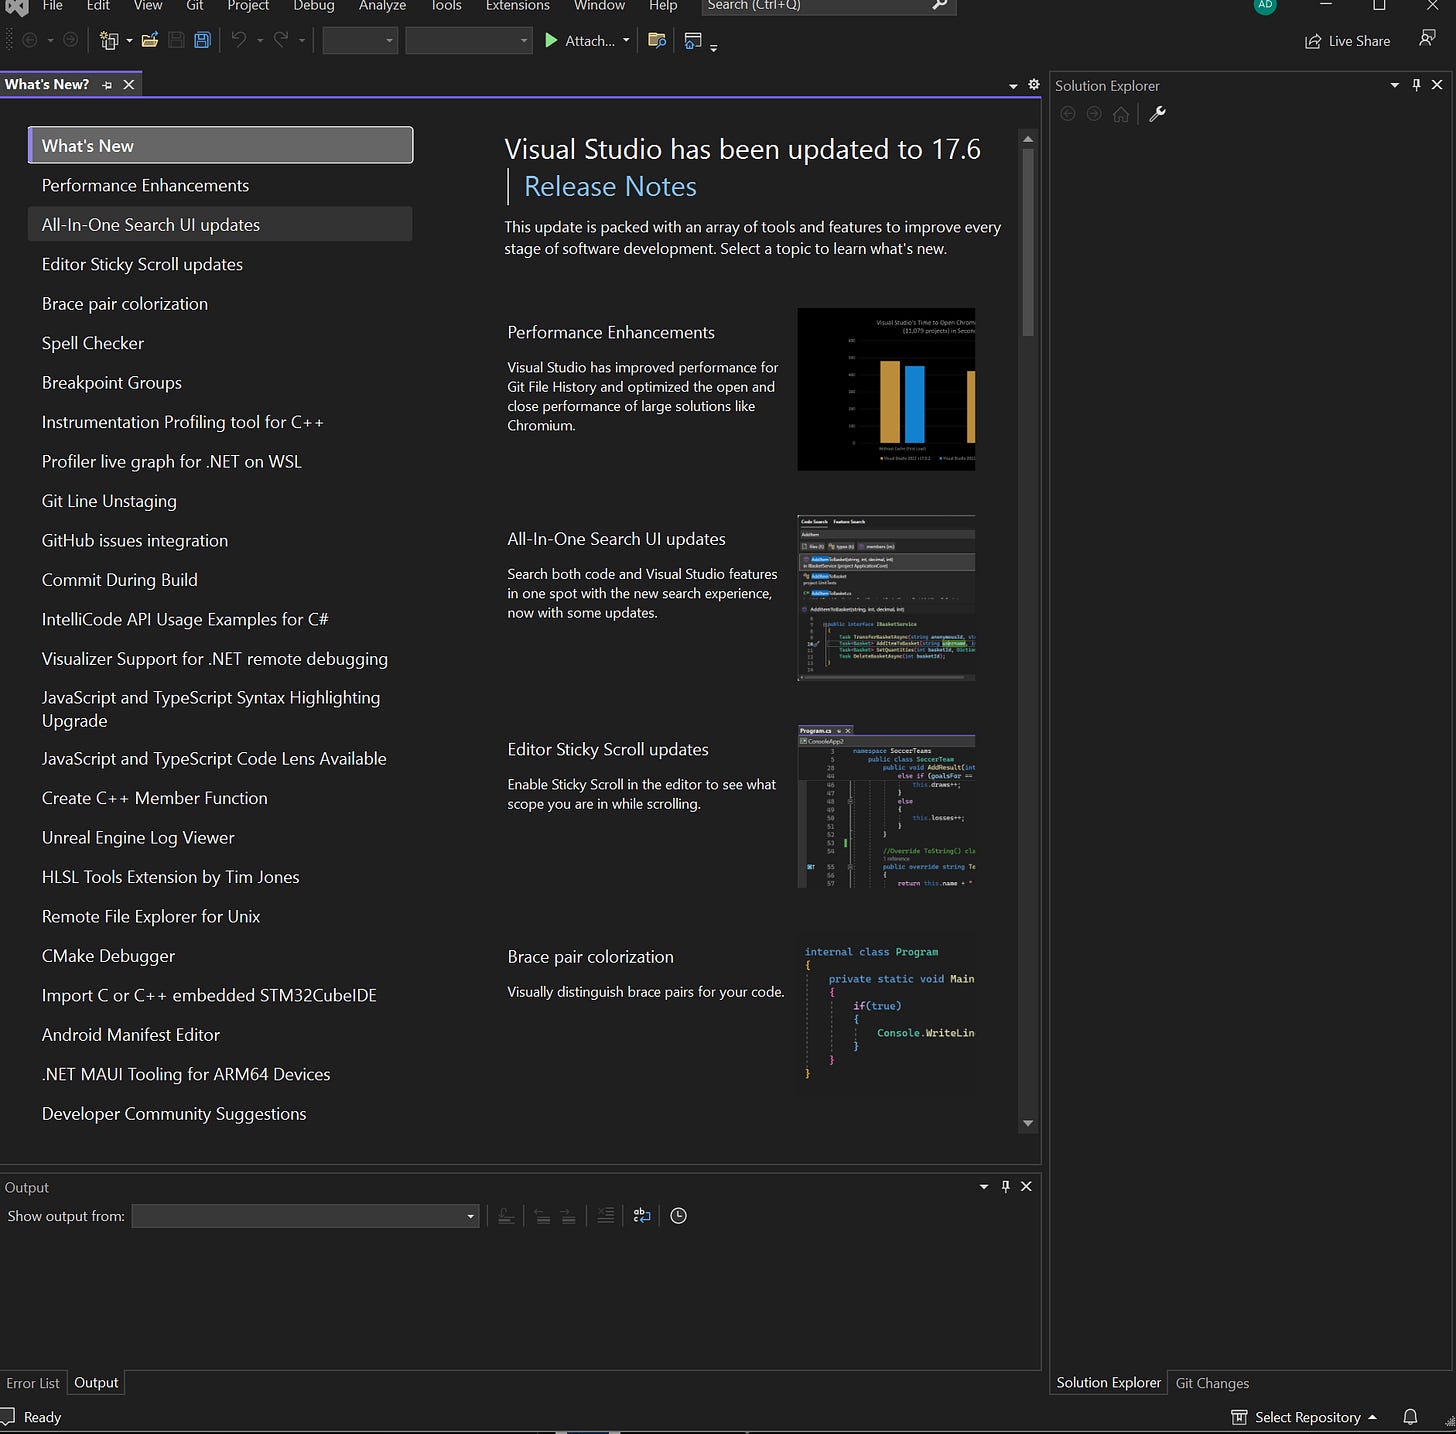Click the Navigate Forward toolbar icon
Image resolution: width=1456 pixels, height=1434 pixels.
point(70,41)
